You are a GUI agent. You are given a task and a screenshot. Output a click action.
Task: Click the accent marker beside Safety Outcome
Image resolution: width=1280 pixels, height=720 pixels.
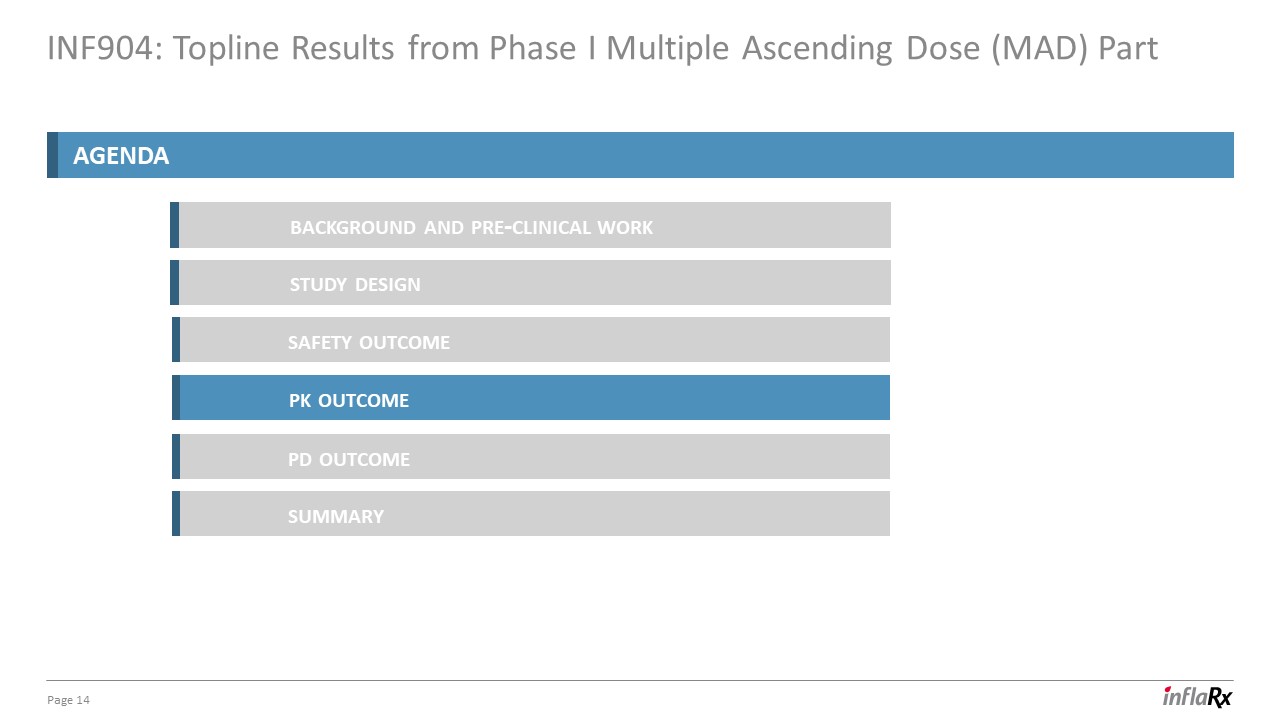pyautogui.click(x=176, y=340)
